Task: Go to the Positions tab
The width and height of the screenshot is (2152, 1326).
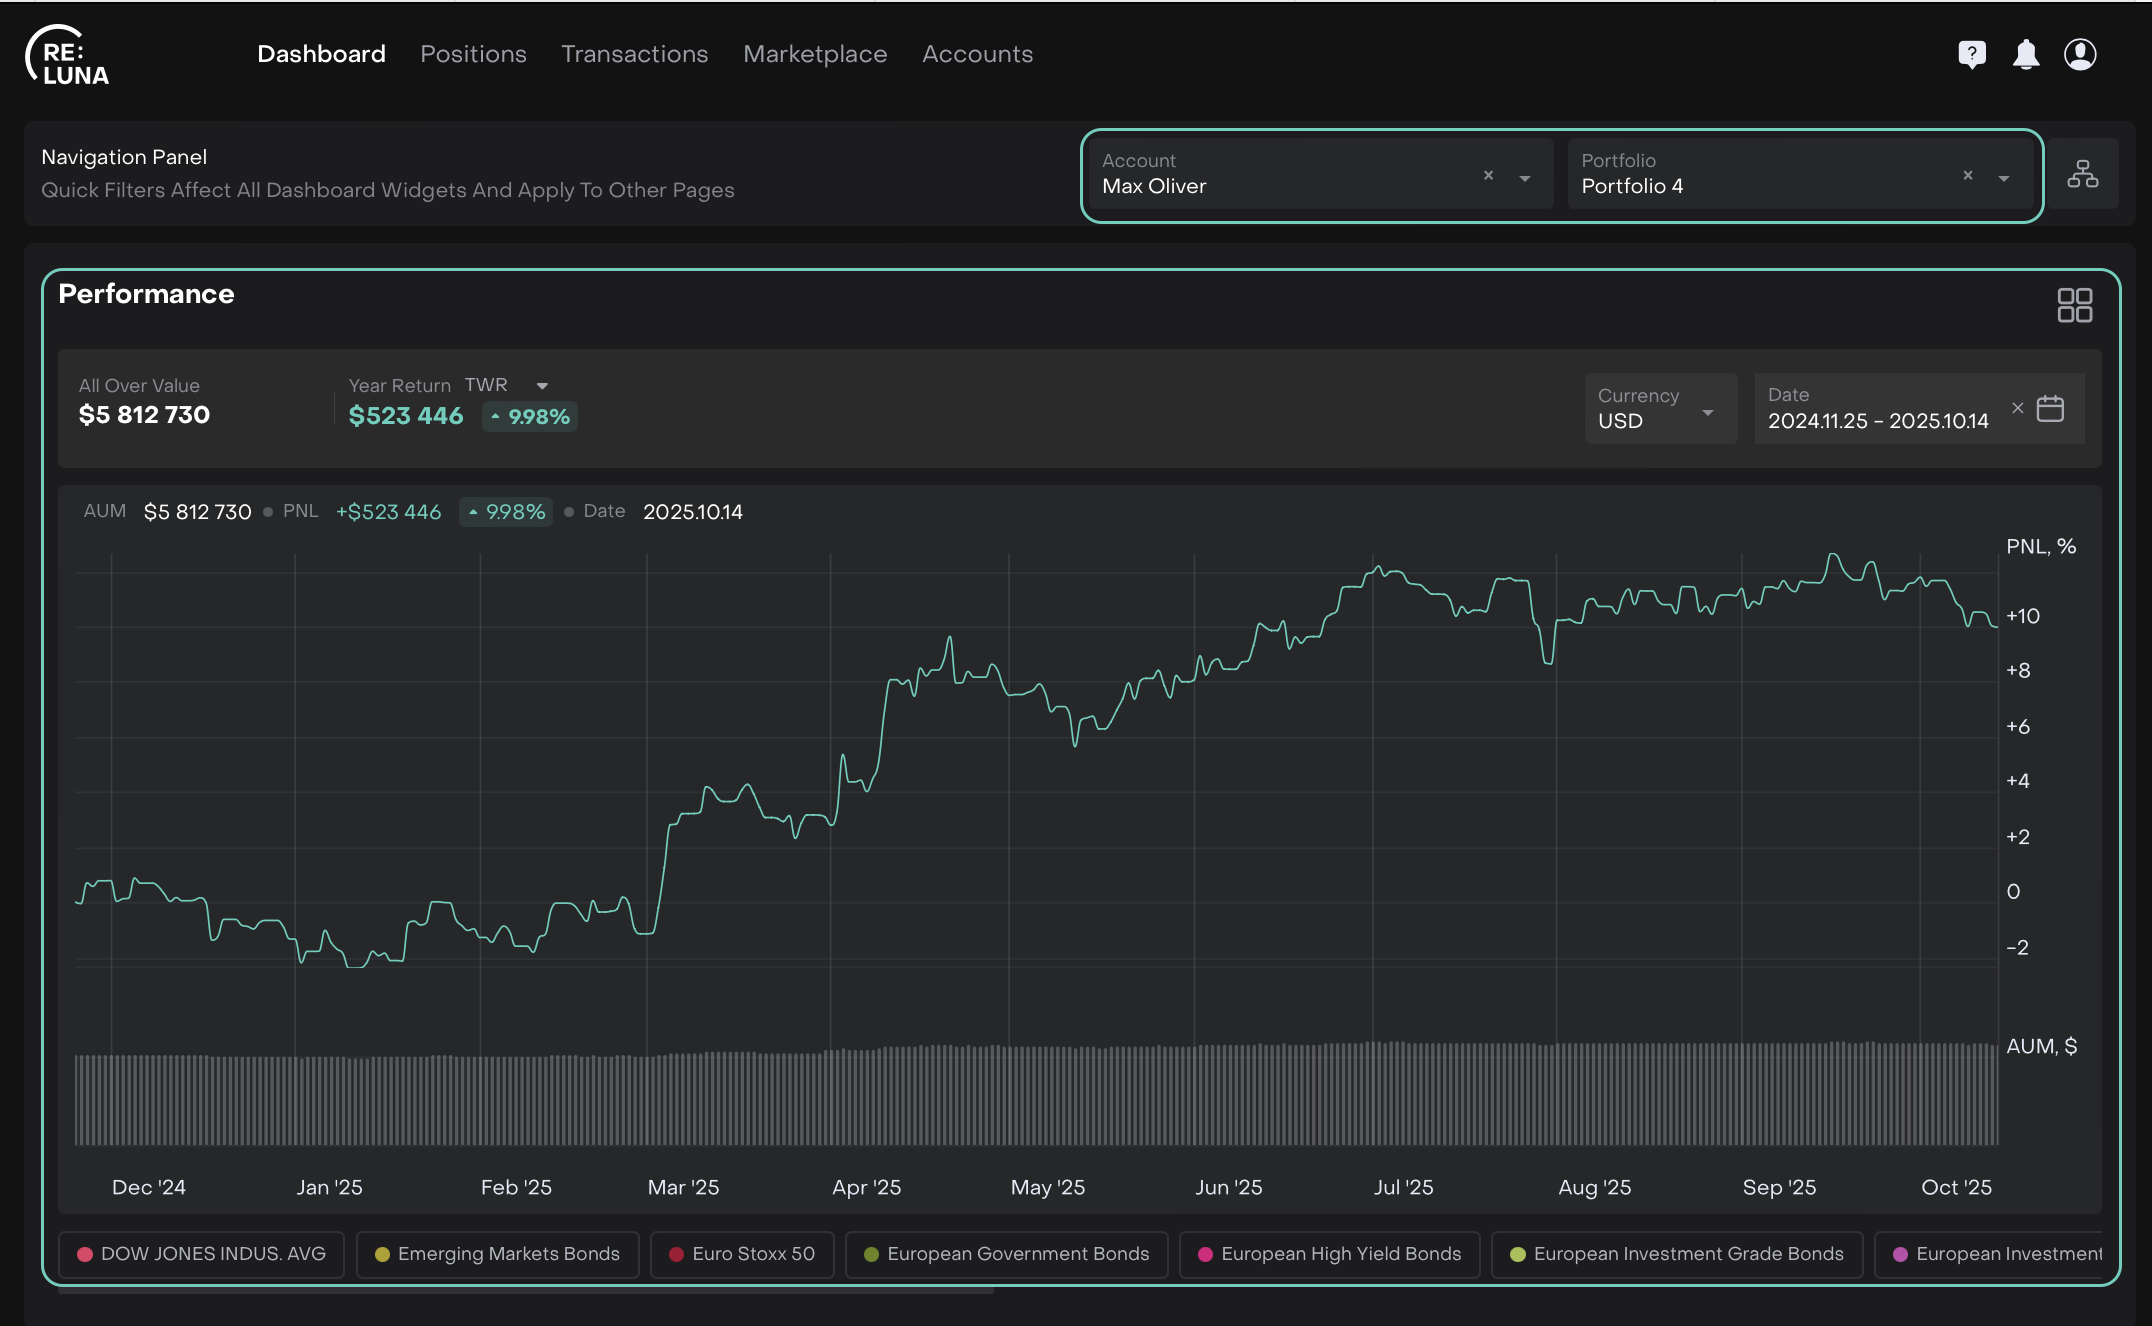Action: [x=473, y=54]
